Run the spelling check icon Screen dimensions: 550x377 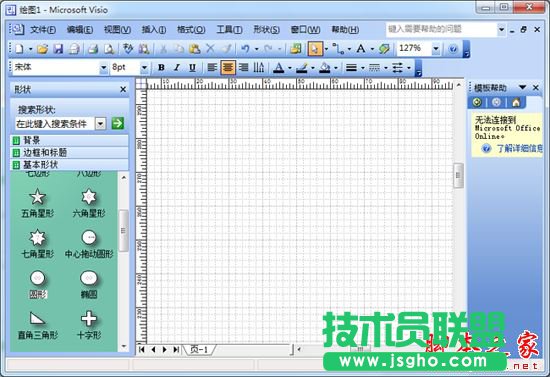128,49
